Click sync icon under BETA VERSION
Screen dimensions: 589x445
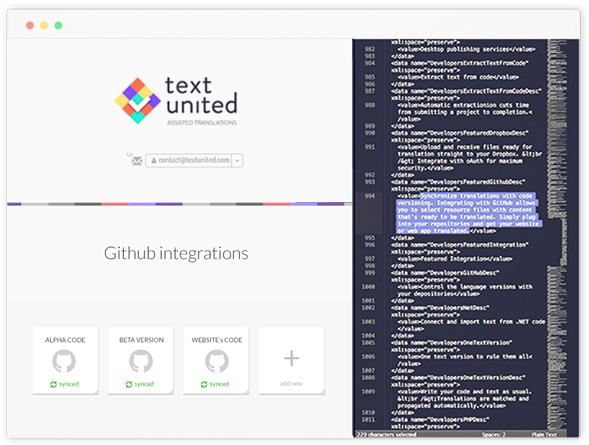pos(129,384)
